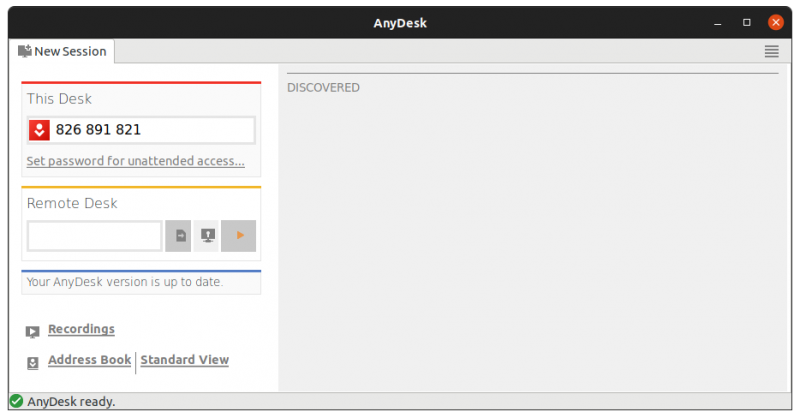Minimize the AnyDesk window
800x418 pixels.
pos(717,23)
